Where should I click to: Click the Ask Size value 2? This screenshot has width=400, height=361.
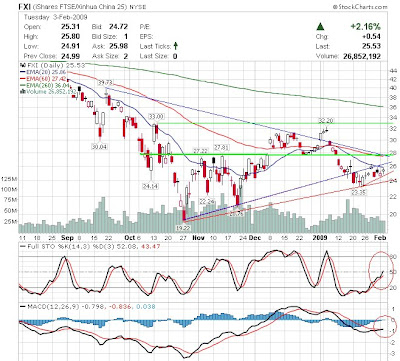(x=126, y=56)
